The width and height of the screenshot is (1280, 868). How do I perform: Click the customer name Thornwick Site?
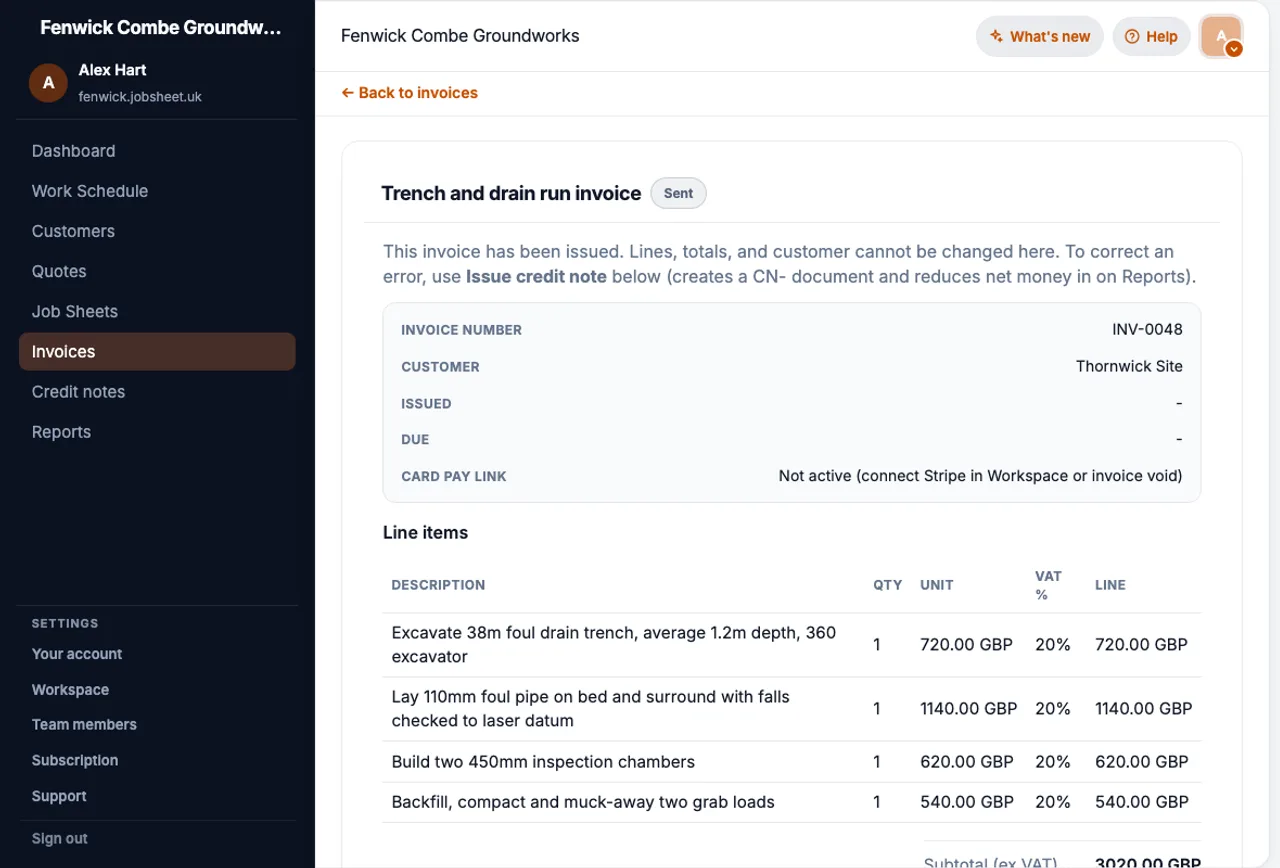click(1129, 367)
